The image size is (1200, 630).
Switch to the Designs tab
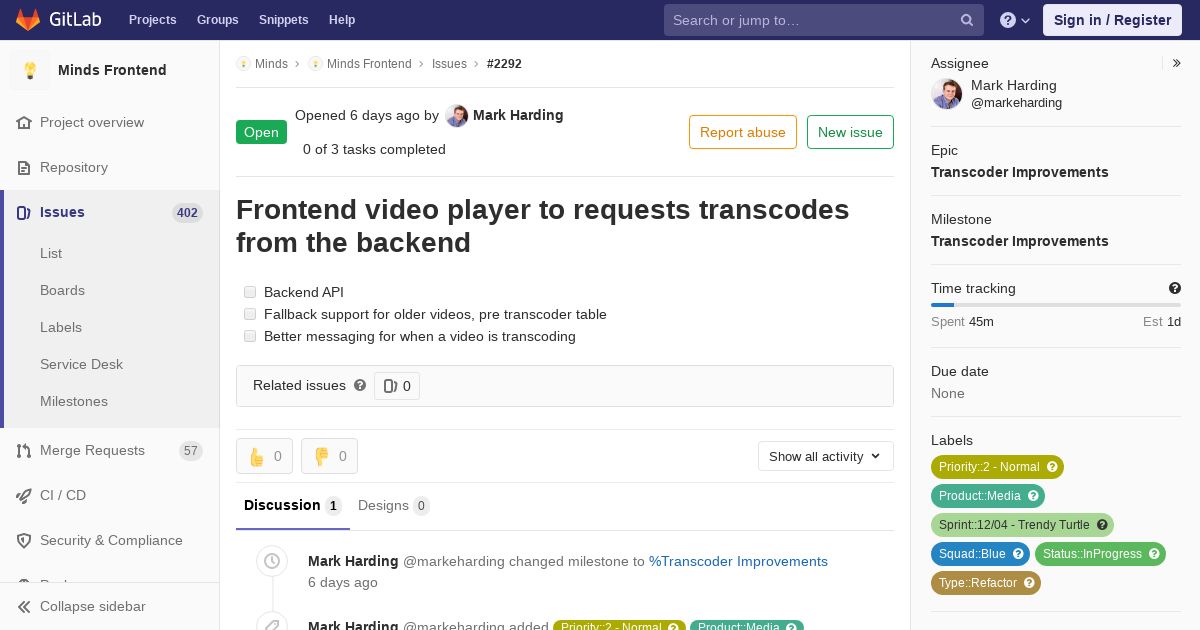point(393,506)
